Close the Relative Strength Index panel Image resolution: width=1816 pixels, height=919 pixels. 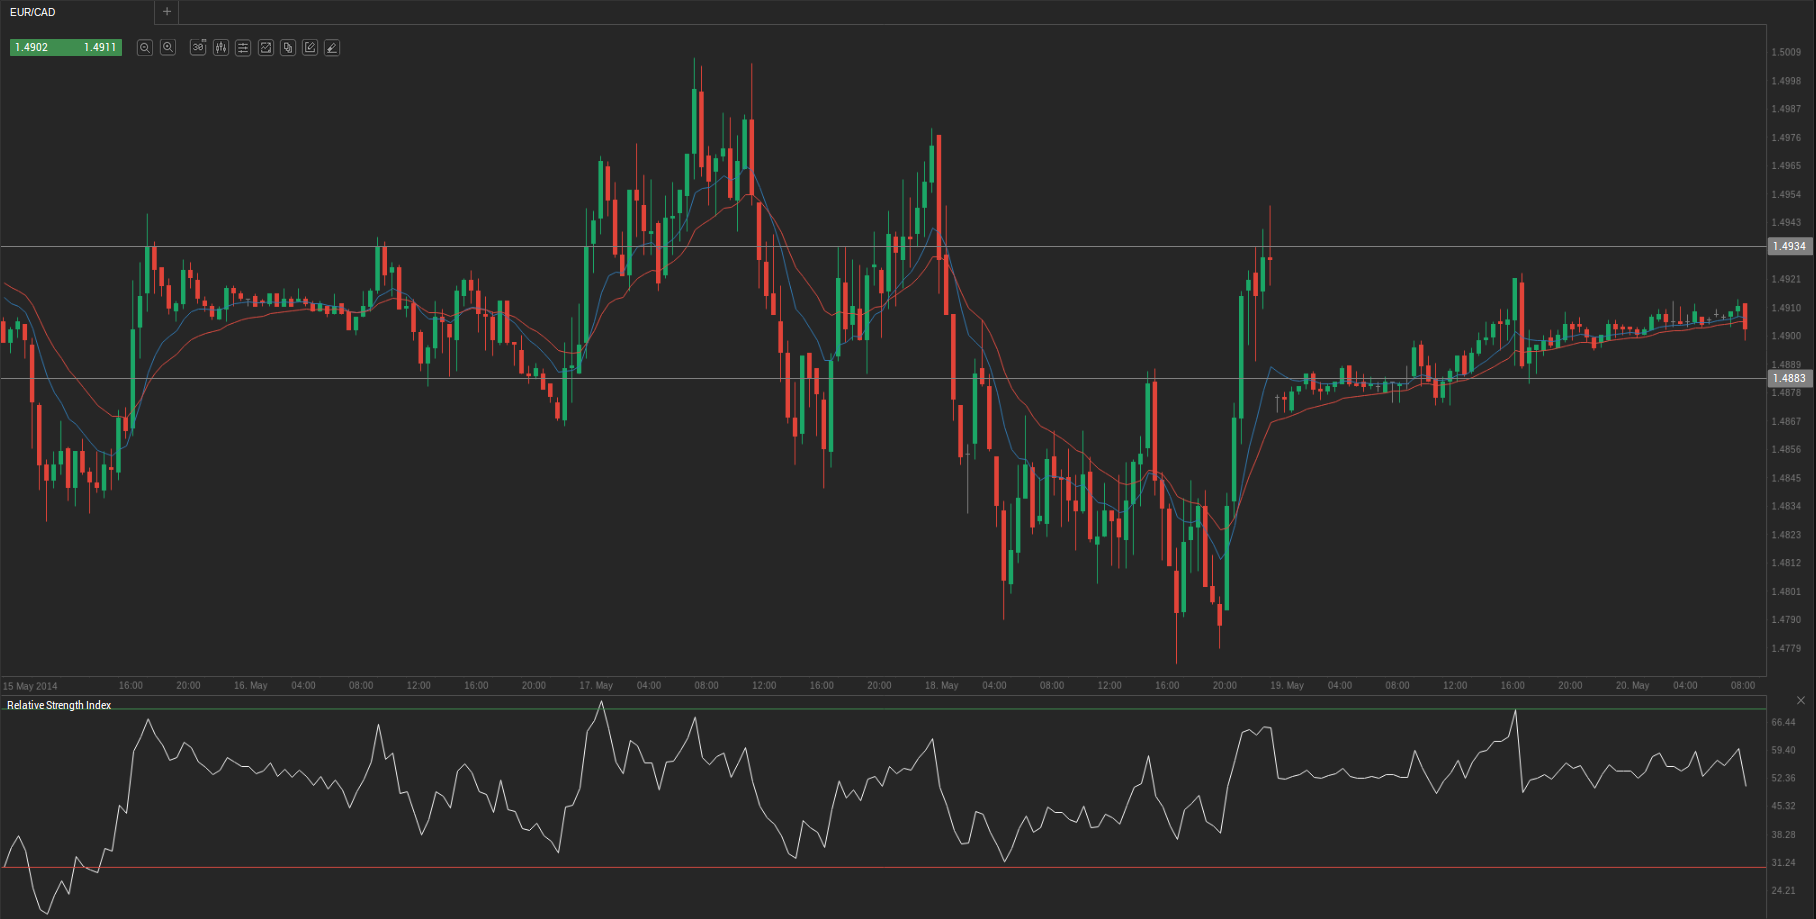(x=1801, y=700)
